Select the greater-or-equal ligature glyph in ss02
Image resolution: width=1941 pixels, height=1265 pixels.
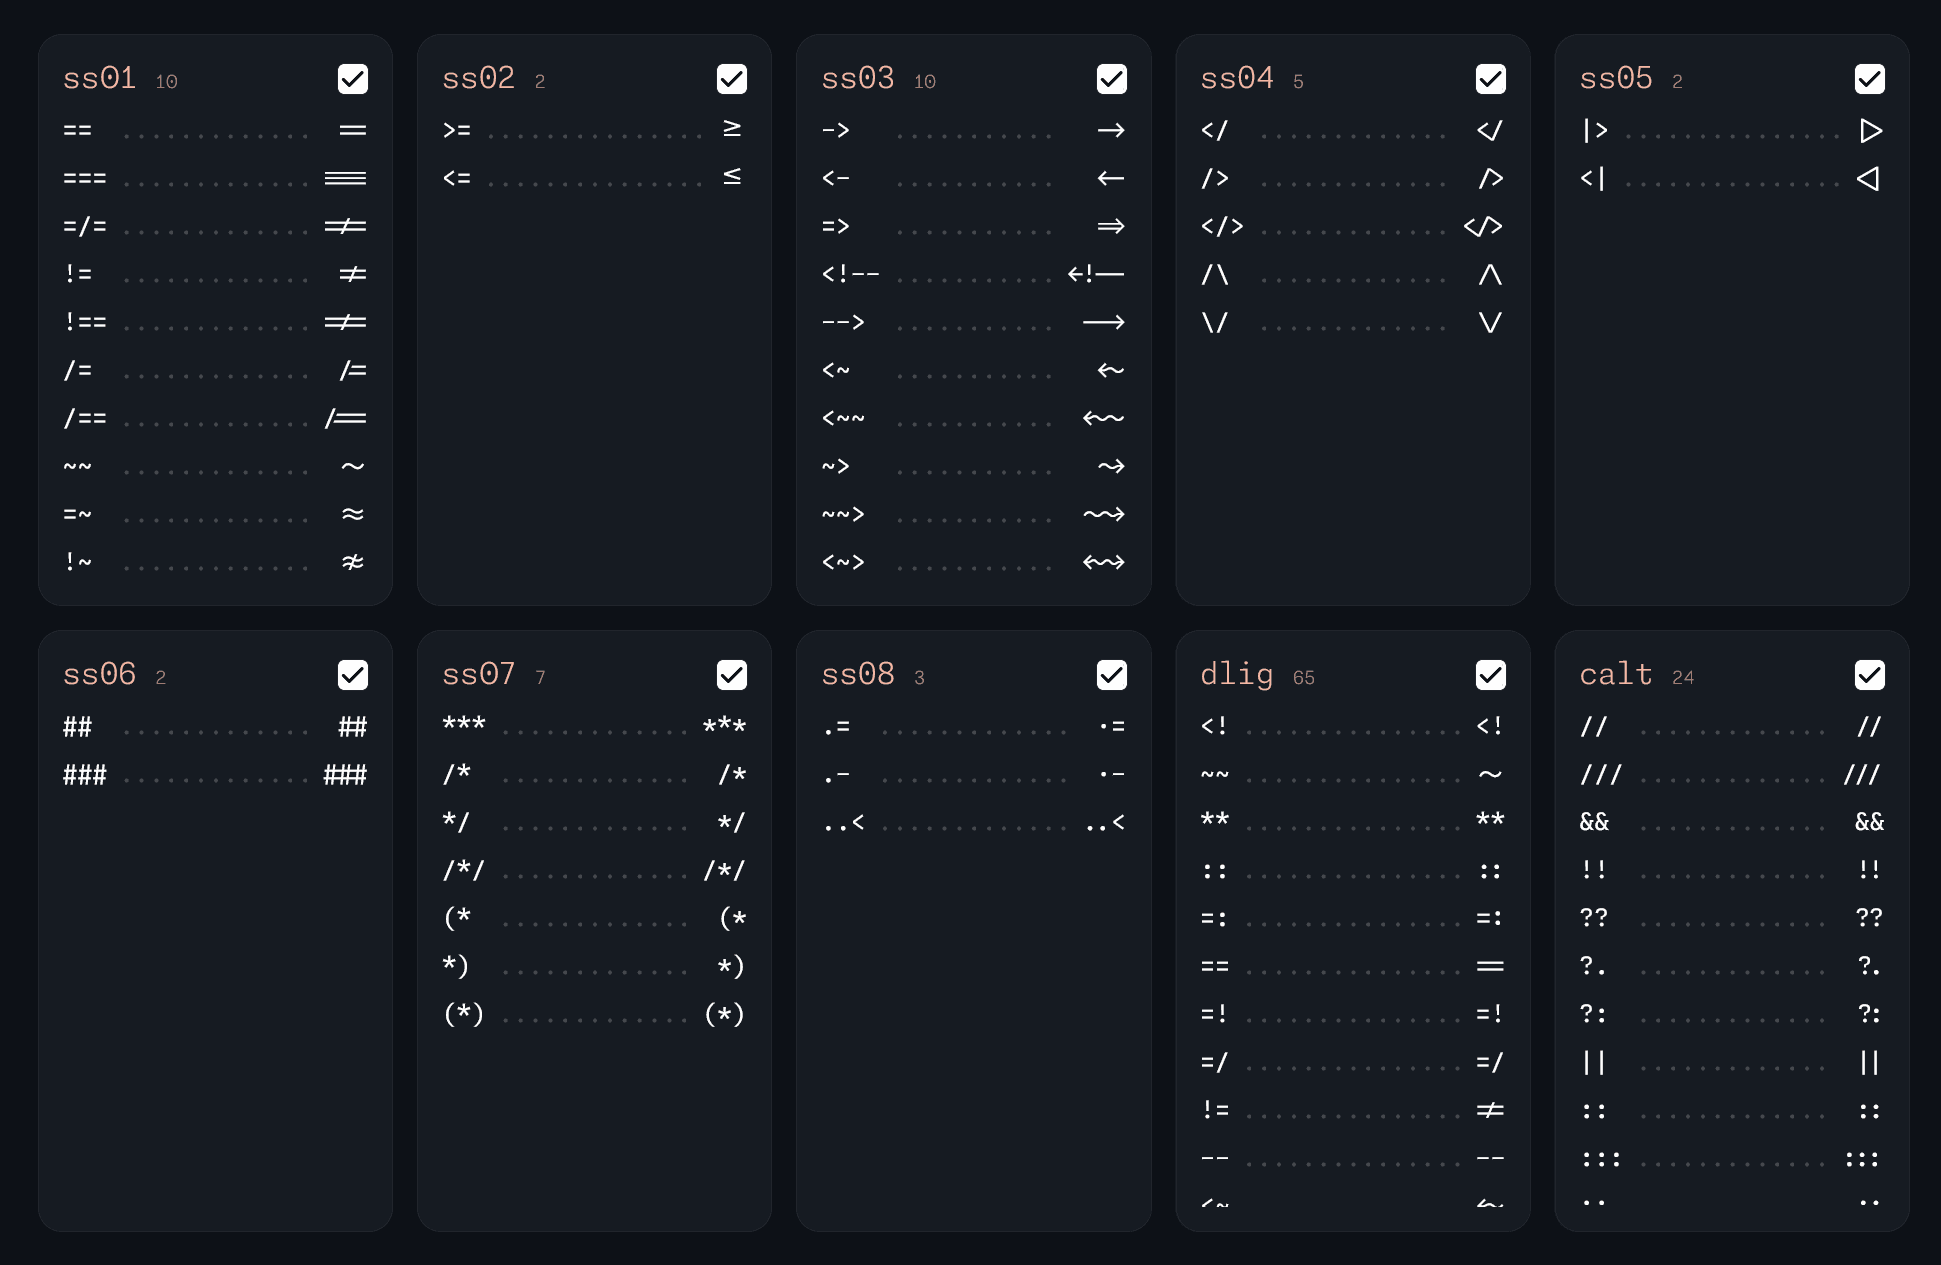click(732, 129)
